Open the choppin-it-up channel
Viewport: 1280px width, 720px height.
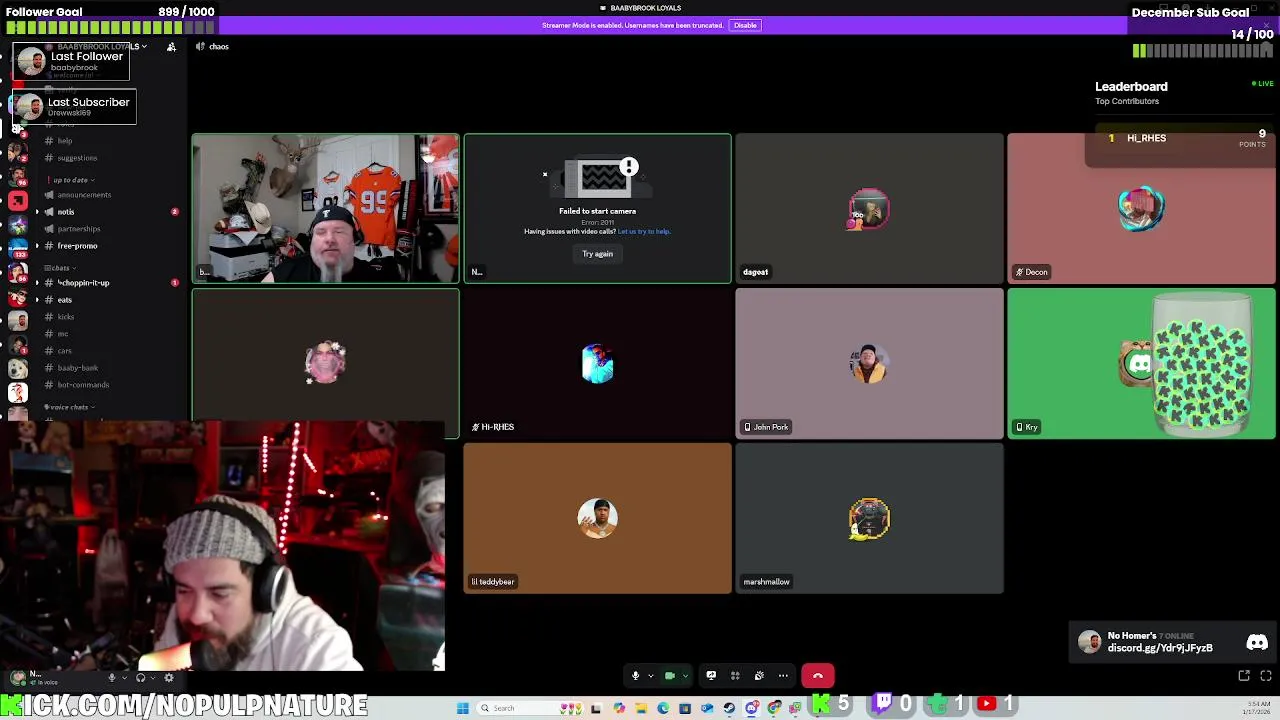tap(84, 283)
